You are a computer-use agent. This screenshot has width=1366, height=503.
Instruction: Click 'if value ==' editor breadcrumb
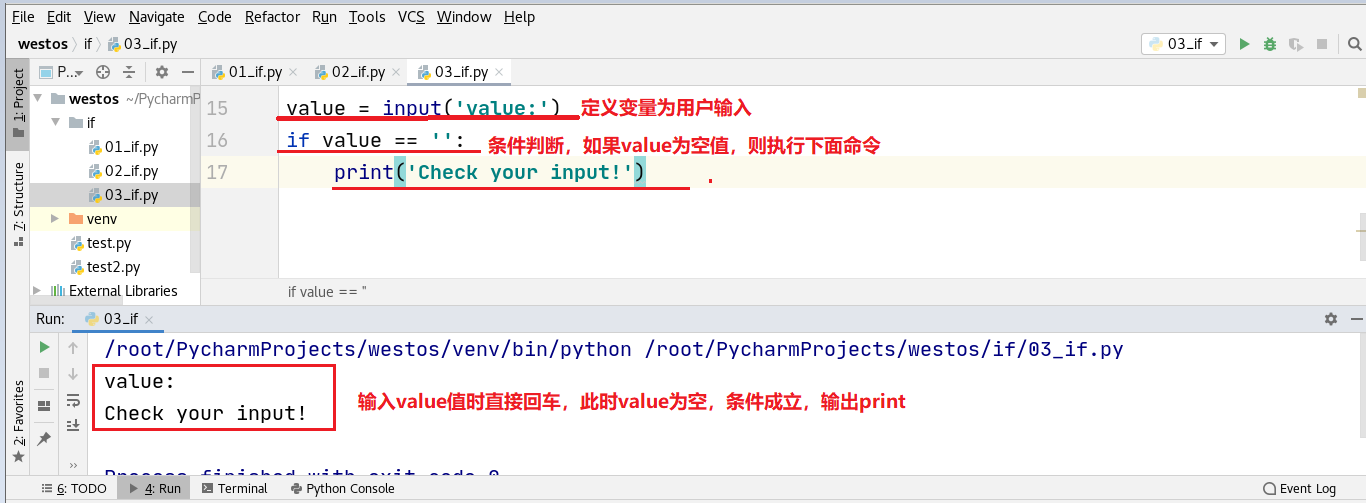point(327,292)
